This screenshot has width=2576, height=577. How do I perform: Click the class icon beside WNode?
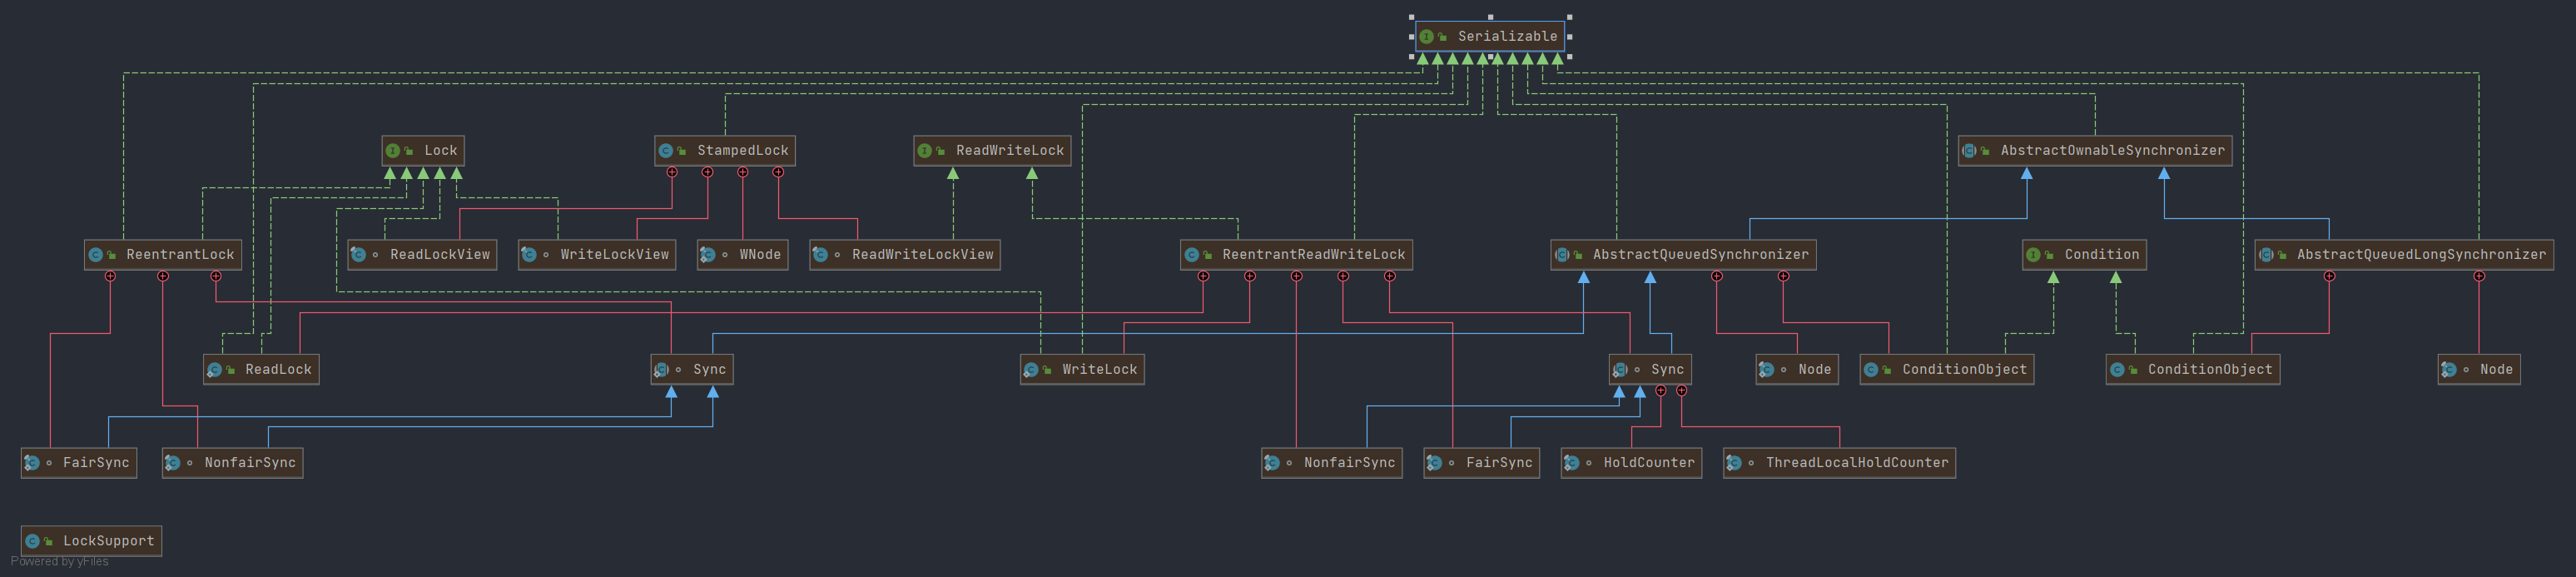point(708,255)
